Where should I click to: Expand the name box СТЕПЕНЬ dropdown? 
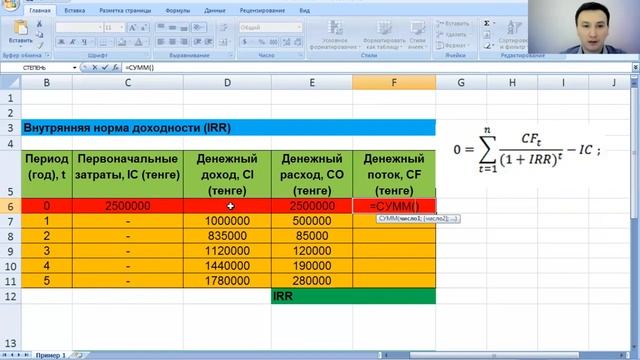point(75,68)
